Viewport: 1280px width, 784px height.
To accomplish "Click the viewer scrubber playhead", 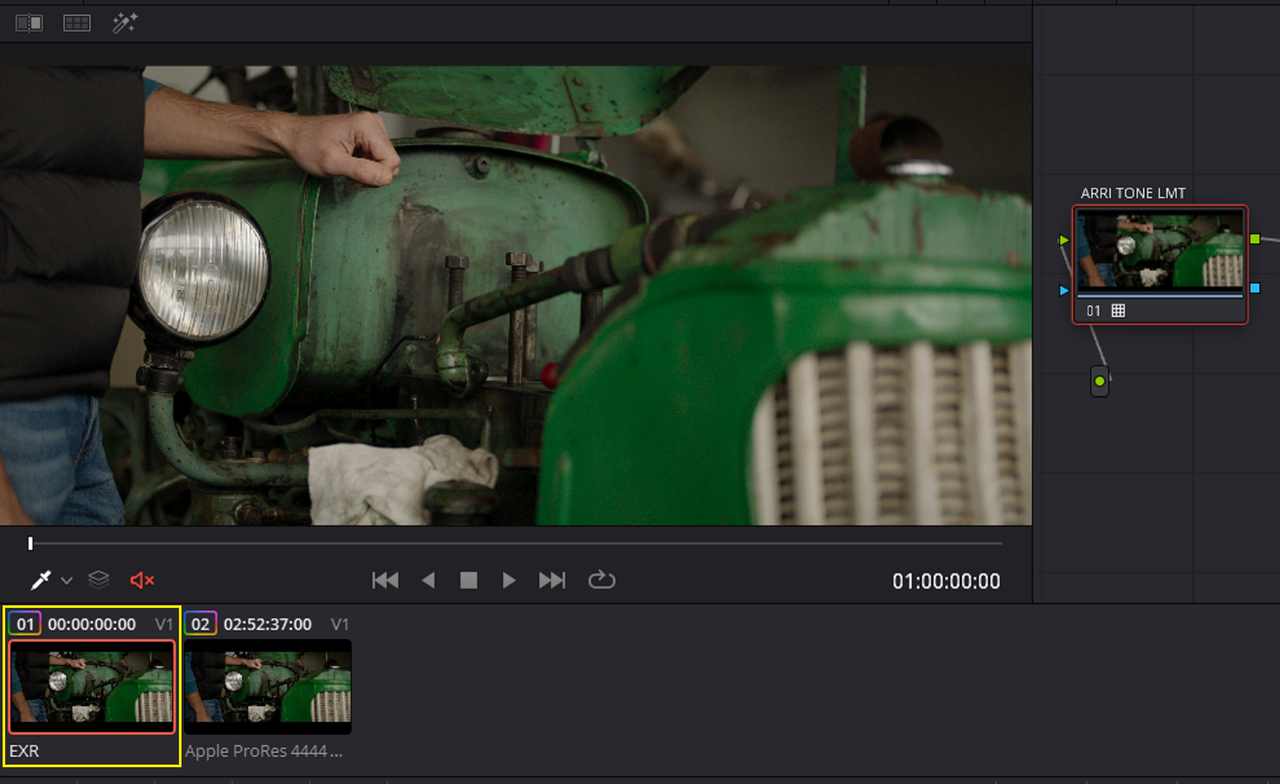I will pos(30,543).
